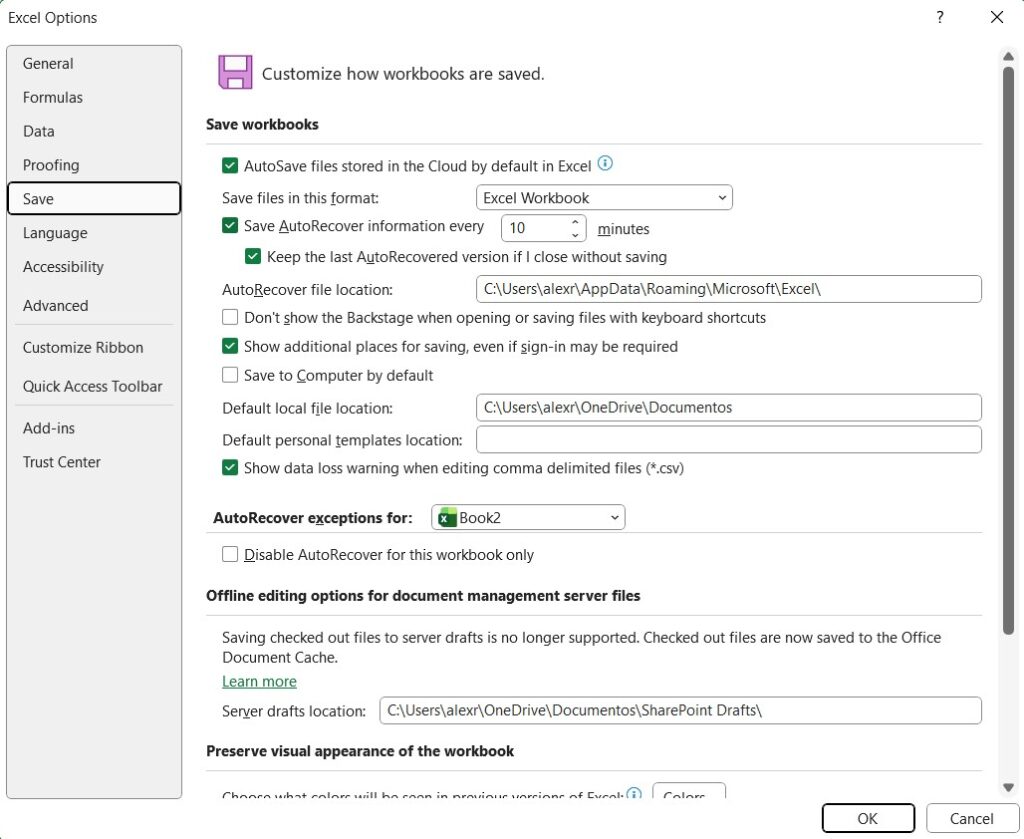Open the Trust Center section
The width and height of the screenshot is (1024, 839).
coord(61,462)
